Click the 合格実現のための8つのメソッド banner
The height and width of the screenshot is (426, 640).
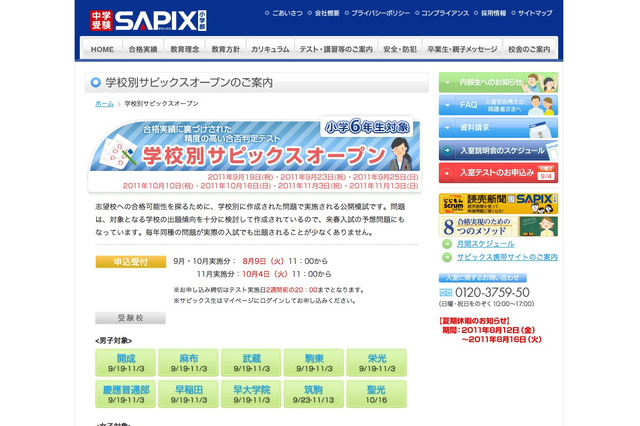pyautogui.click(x=498, y=226)
